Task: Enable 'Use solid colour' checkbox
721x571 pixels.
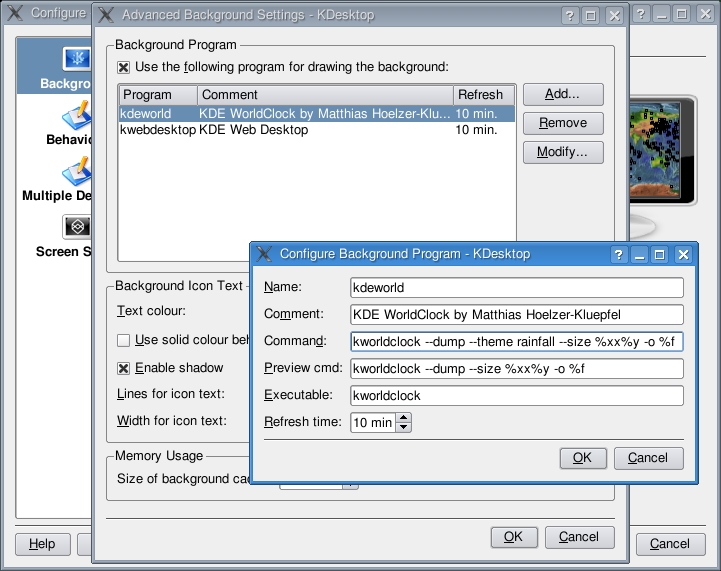Action: 123,340
